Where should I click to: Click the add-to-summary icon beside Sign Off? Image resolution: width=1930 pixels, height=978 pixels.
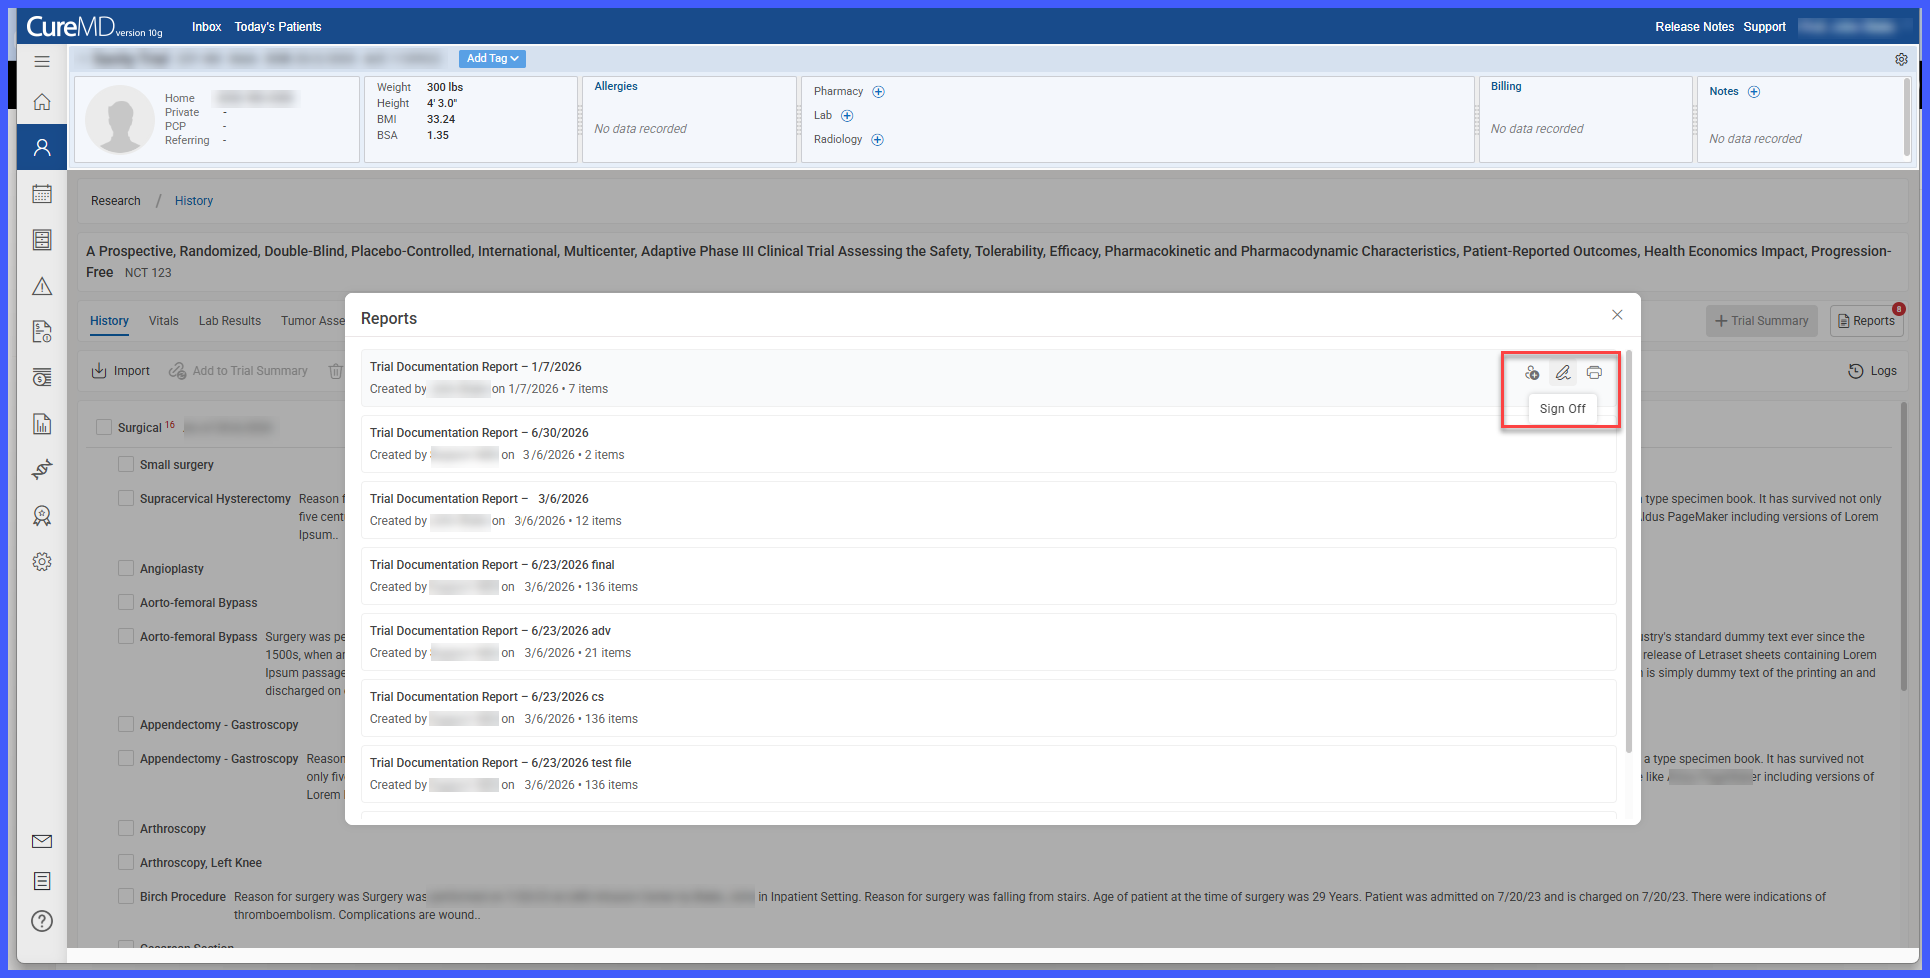(1532, 373)
